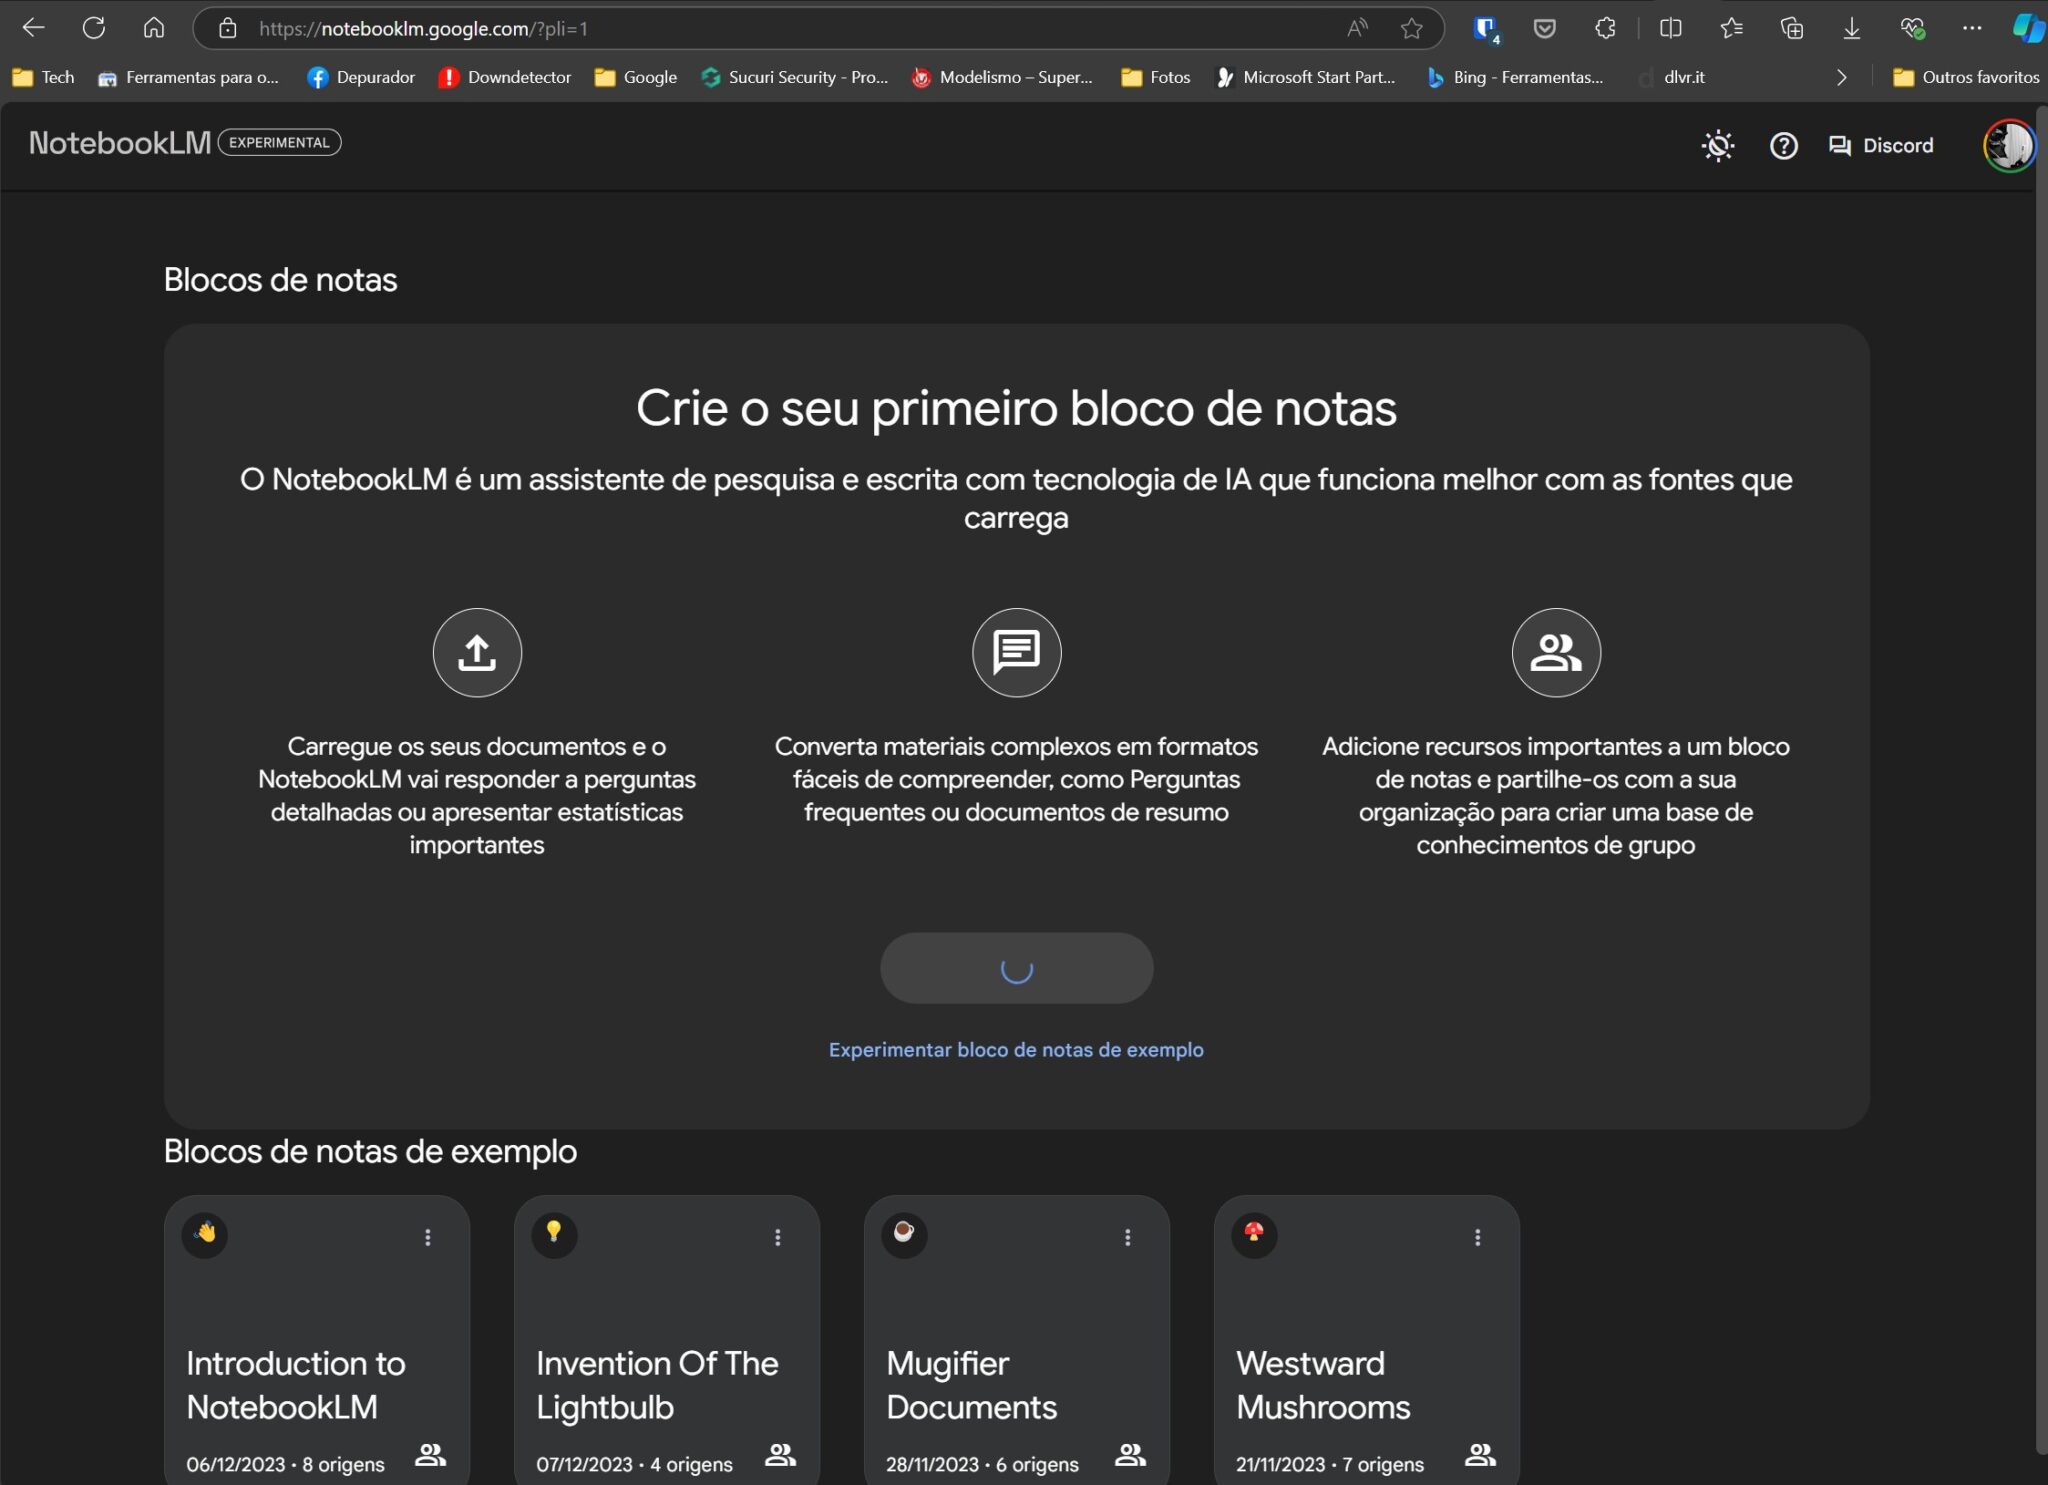This screenshot has height=1485, width=2048.
Task: Add this page to favorites with the star icon
Action: (1411, 28)
